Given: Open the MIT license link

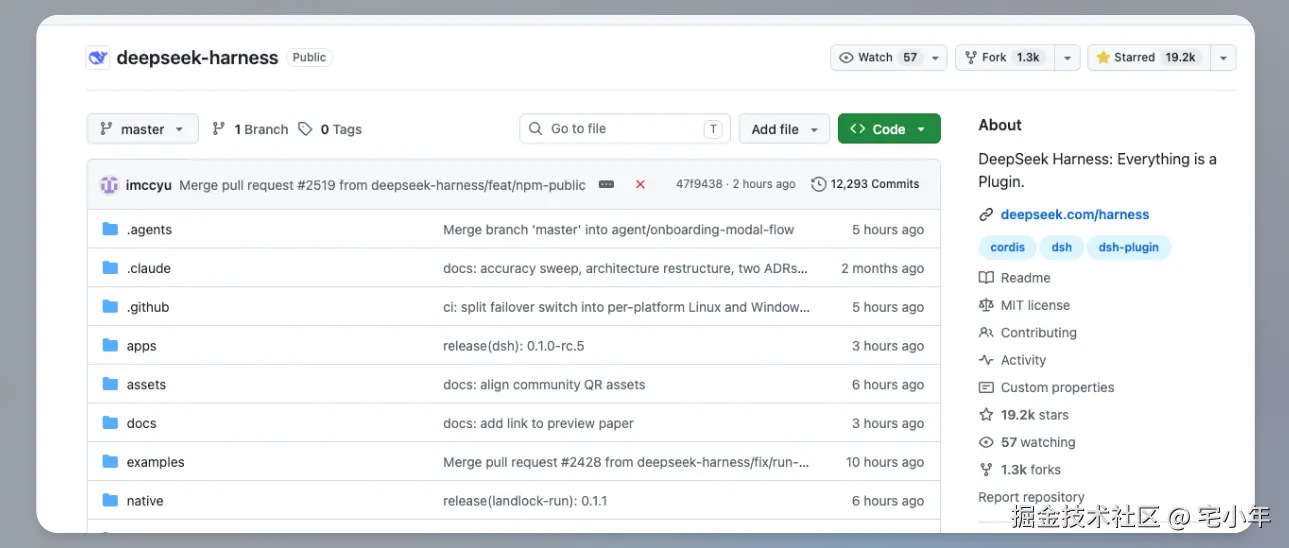Looking at the screenshot, I should click(x=1024, y=305).
